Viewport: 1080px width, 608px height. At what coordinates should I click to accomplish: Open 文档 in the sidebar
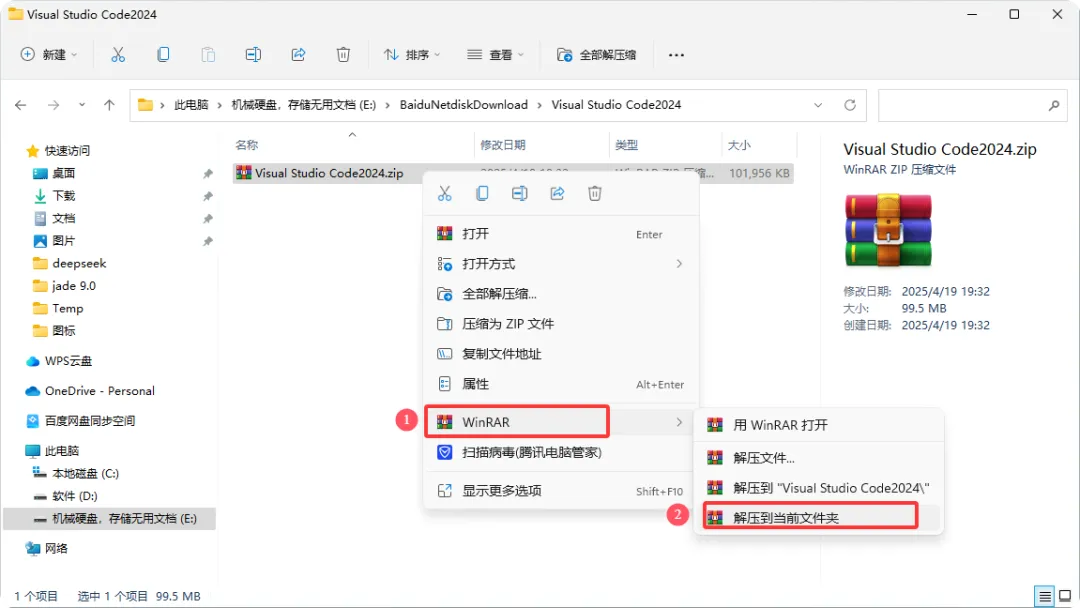point(63,218)
